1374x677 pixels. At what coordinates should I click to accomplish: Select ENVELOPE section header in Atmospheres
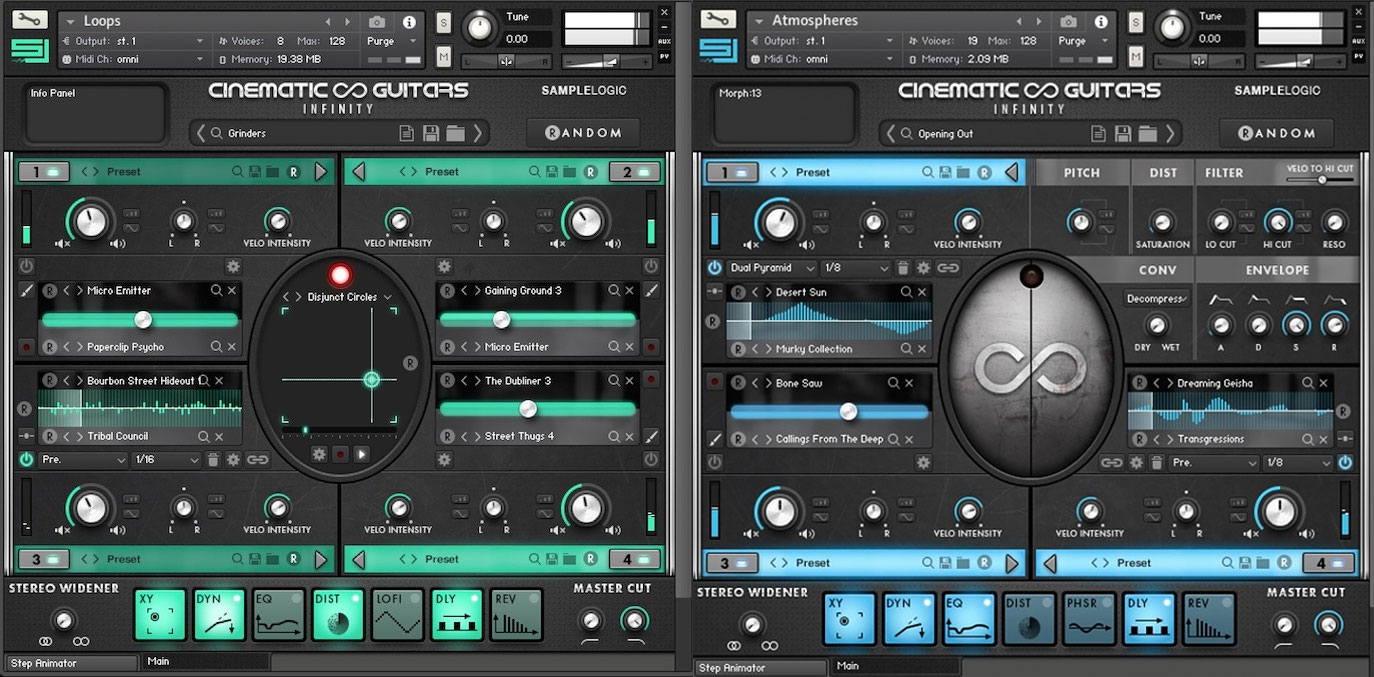tap(1277, 270)
